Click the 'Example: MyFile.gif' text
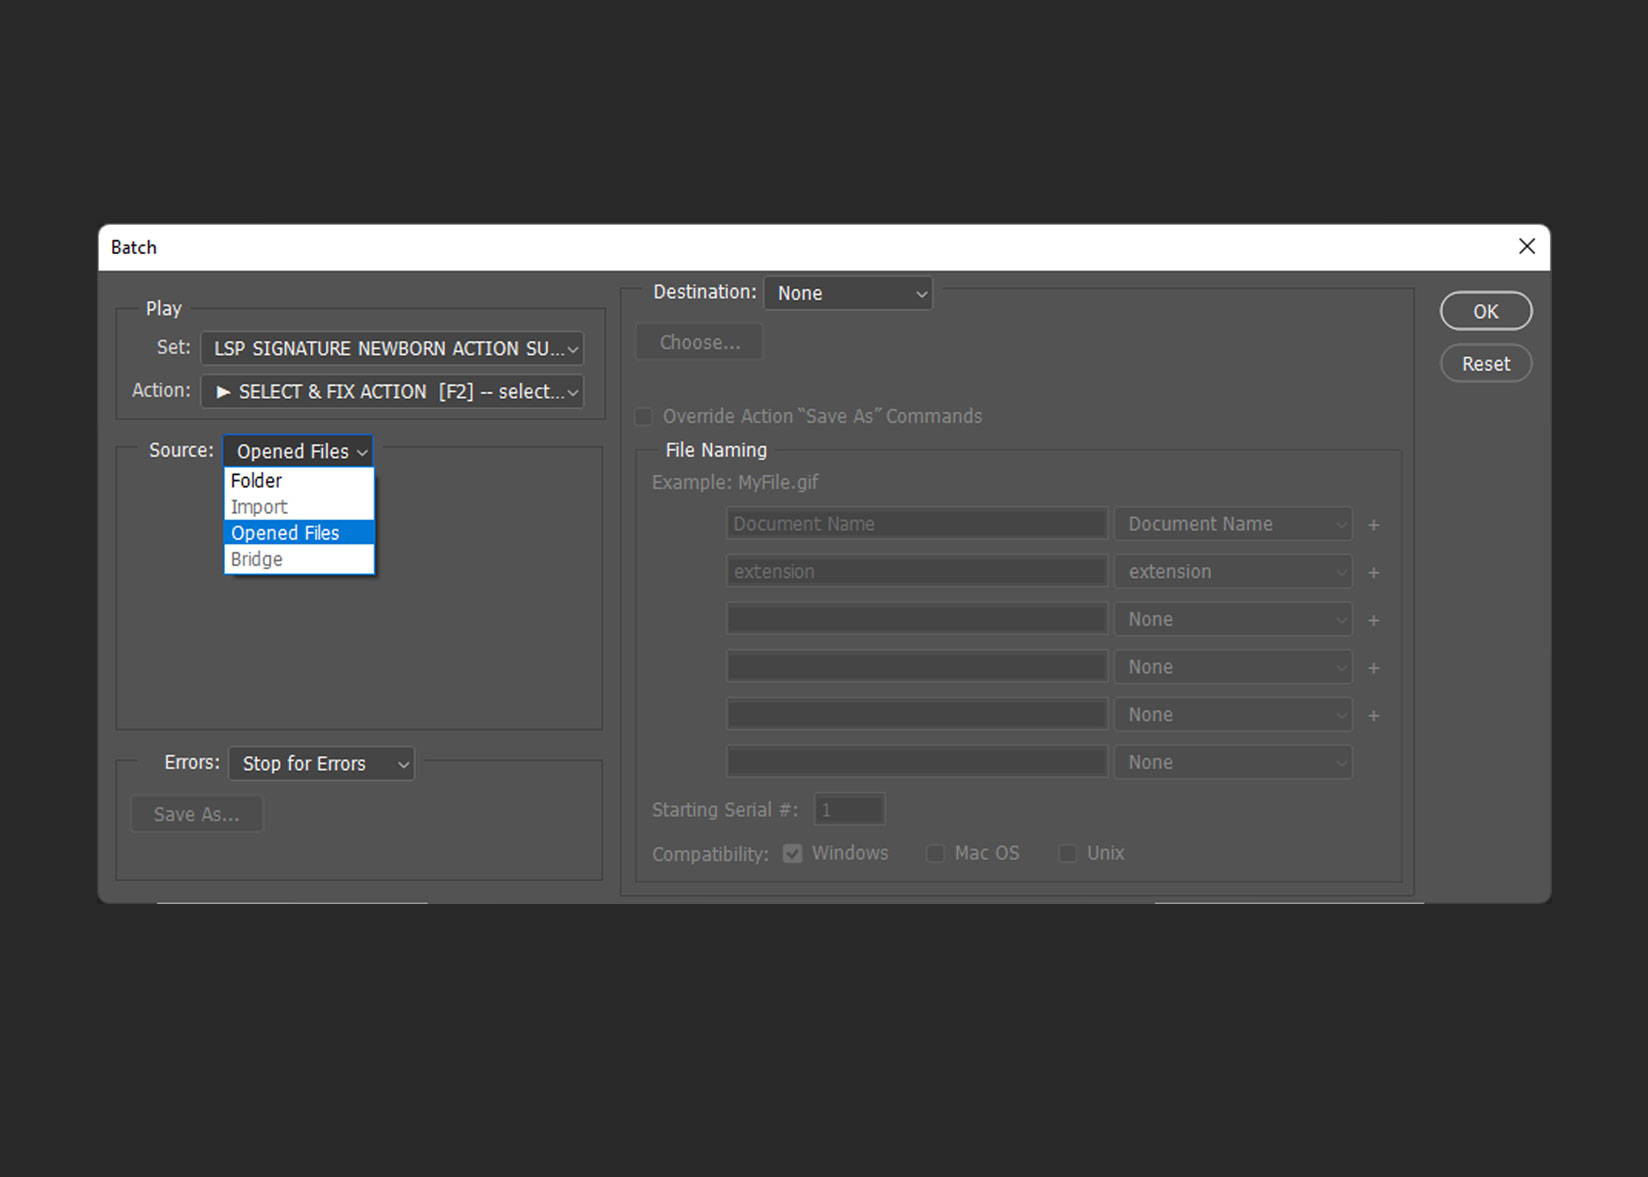 [735, 482]
